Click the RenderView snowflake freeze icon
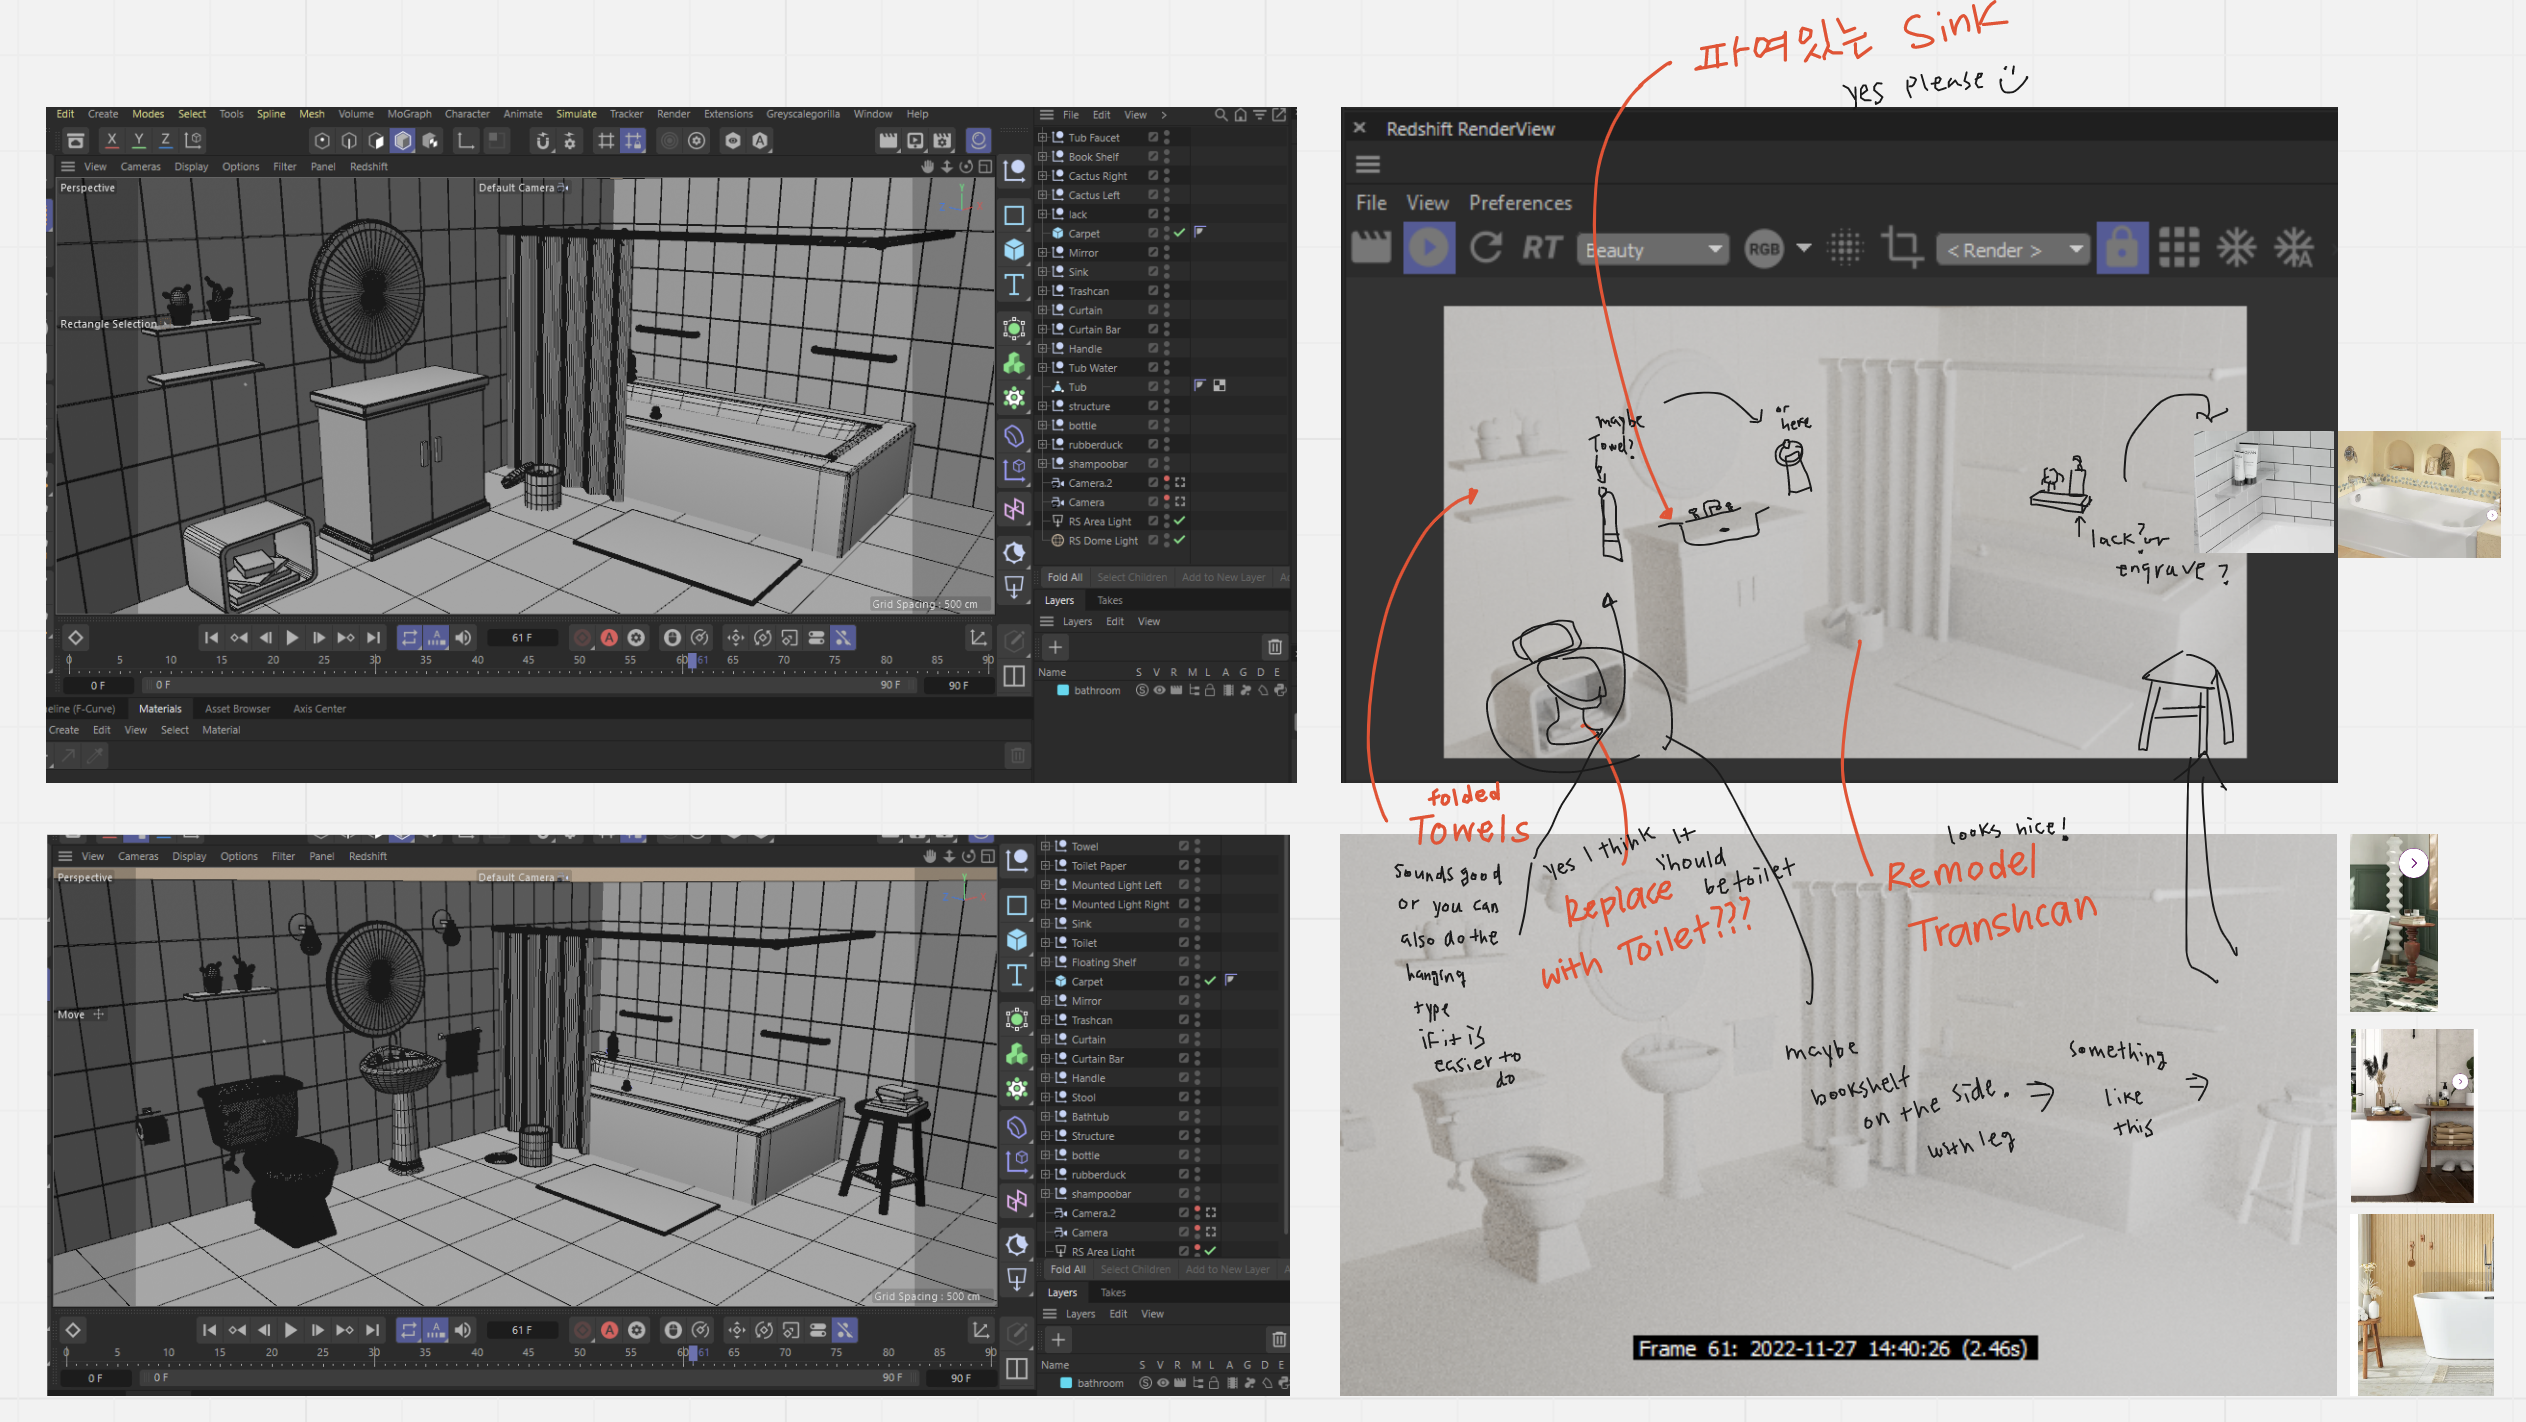This screenshot has height=1422, width=2526. pyautogui.click(x=2237, y=249)
